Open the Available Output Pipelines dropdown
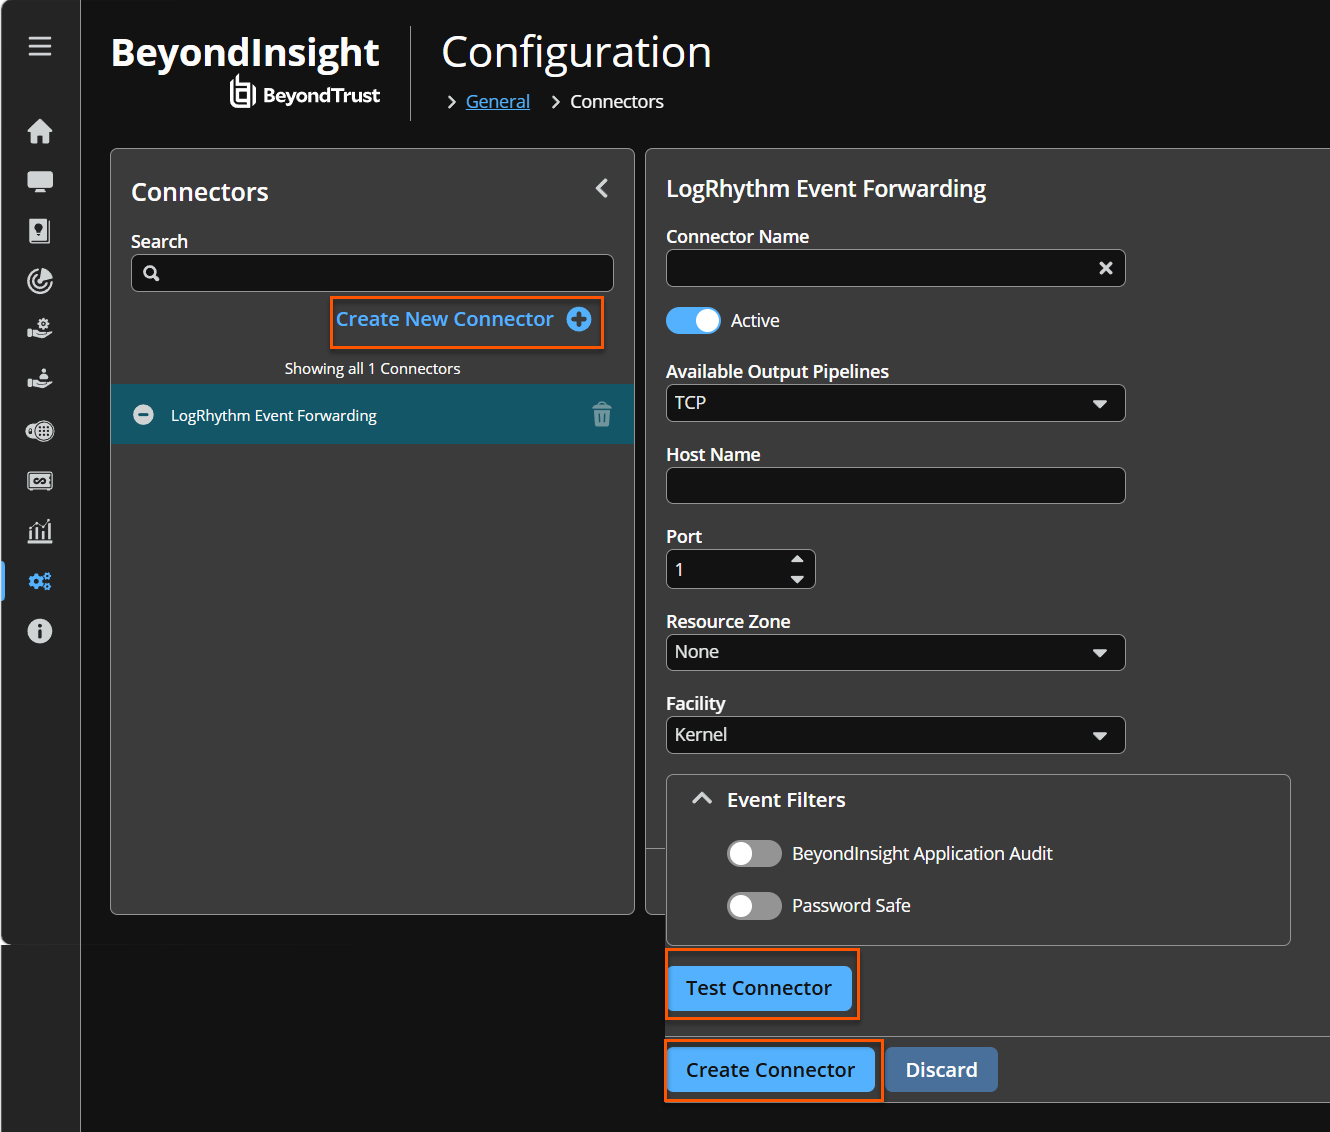This screenshot has height=1132, width=1330. click(x=895, y=403)
